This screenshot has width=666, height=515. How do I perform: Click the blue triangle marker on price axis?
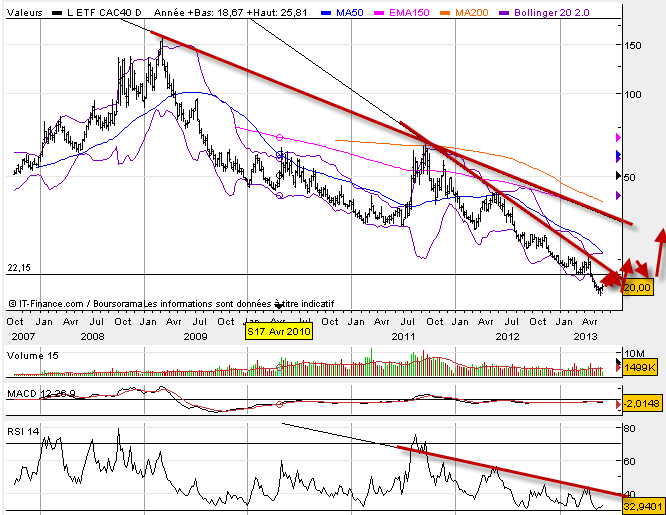[618, 156]
